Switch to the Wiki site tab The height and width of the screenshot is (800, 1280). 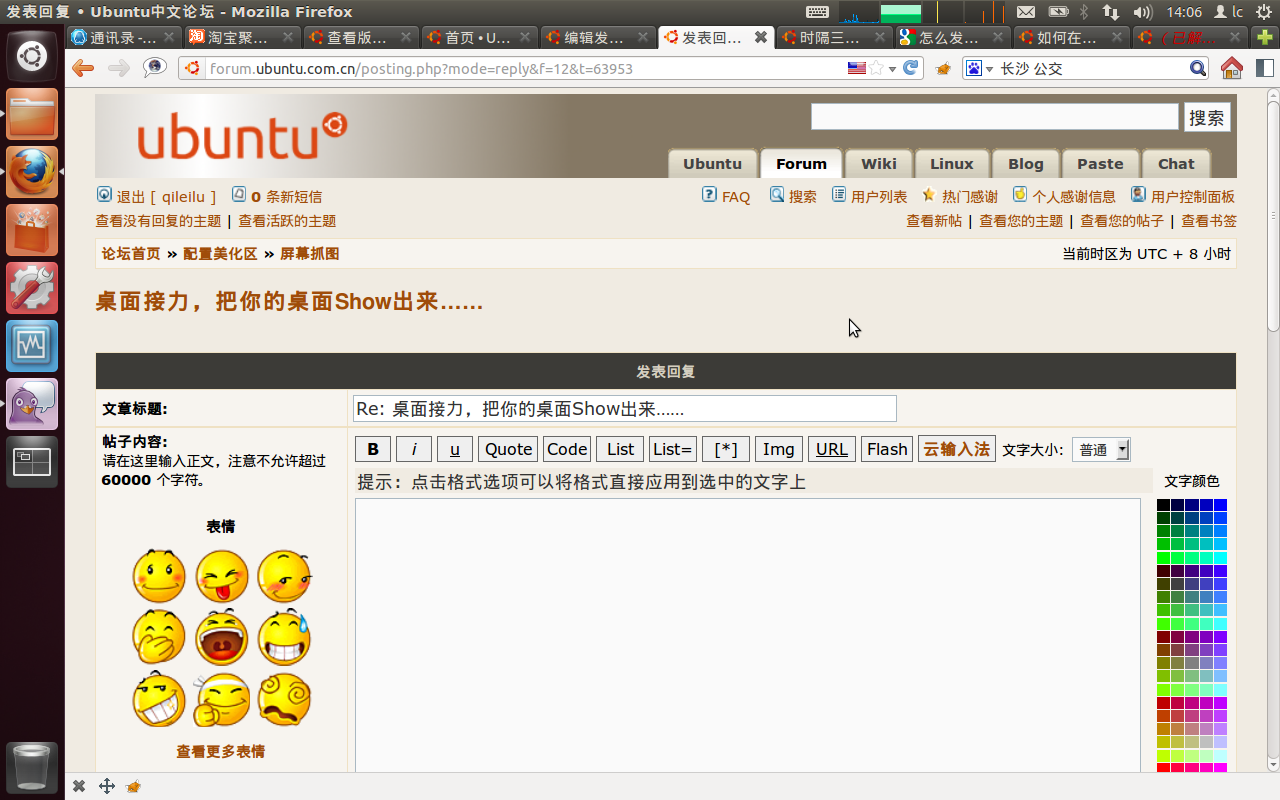point(879,164)
